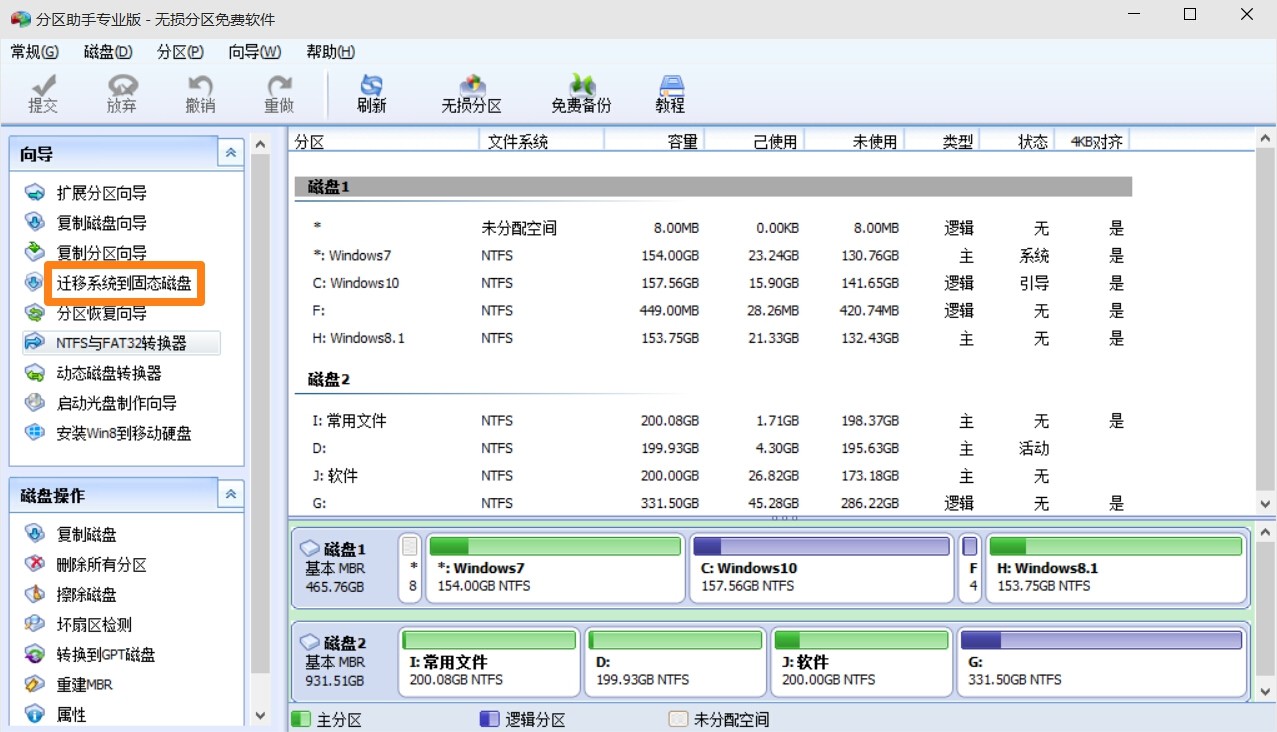This screenshot has height=732, width=1277.
Task: Click the 迁移系统到固态磁盘 link
Action: (124, 283)
